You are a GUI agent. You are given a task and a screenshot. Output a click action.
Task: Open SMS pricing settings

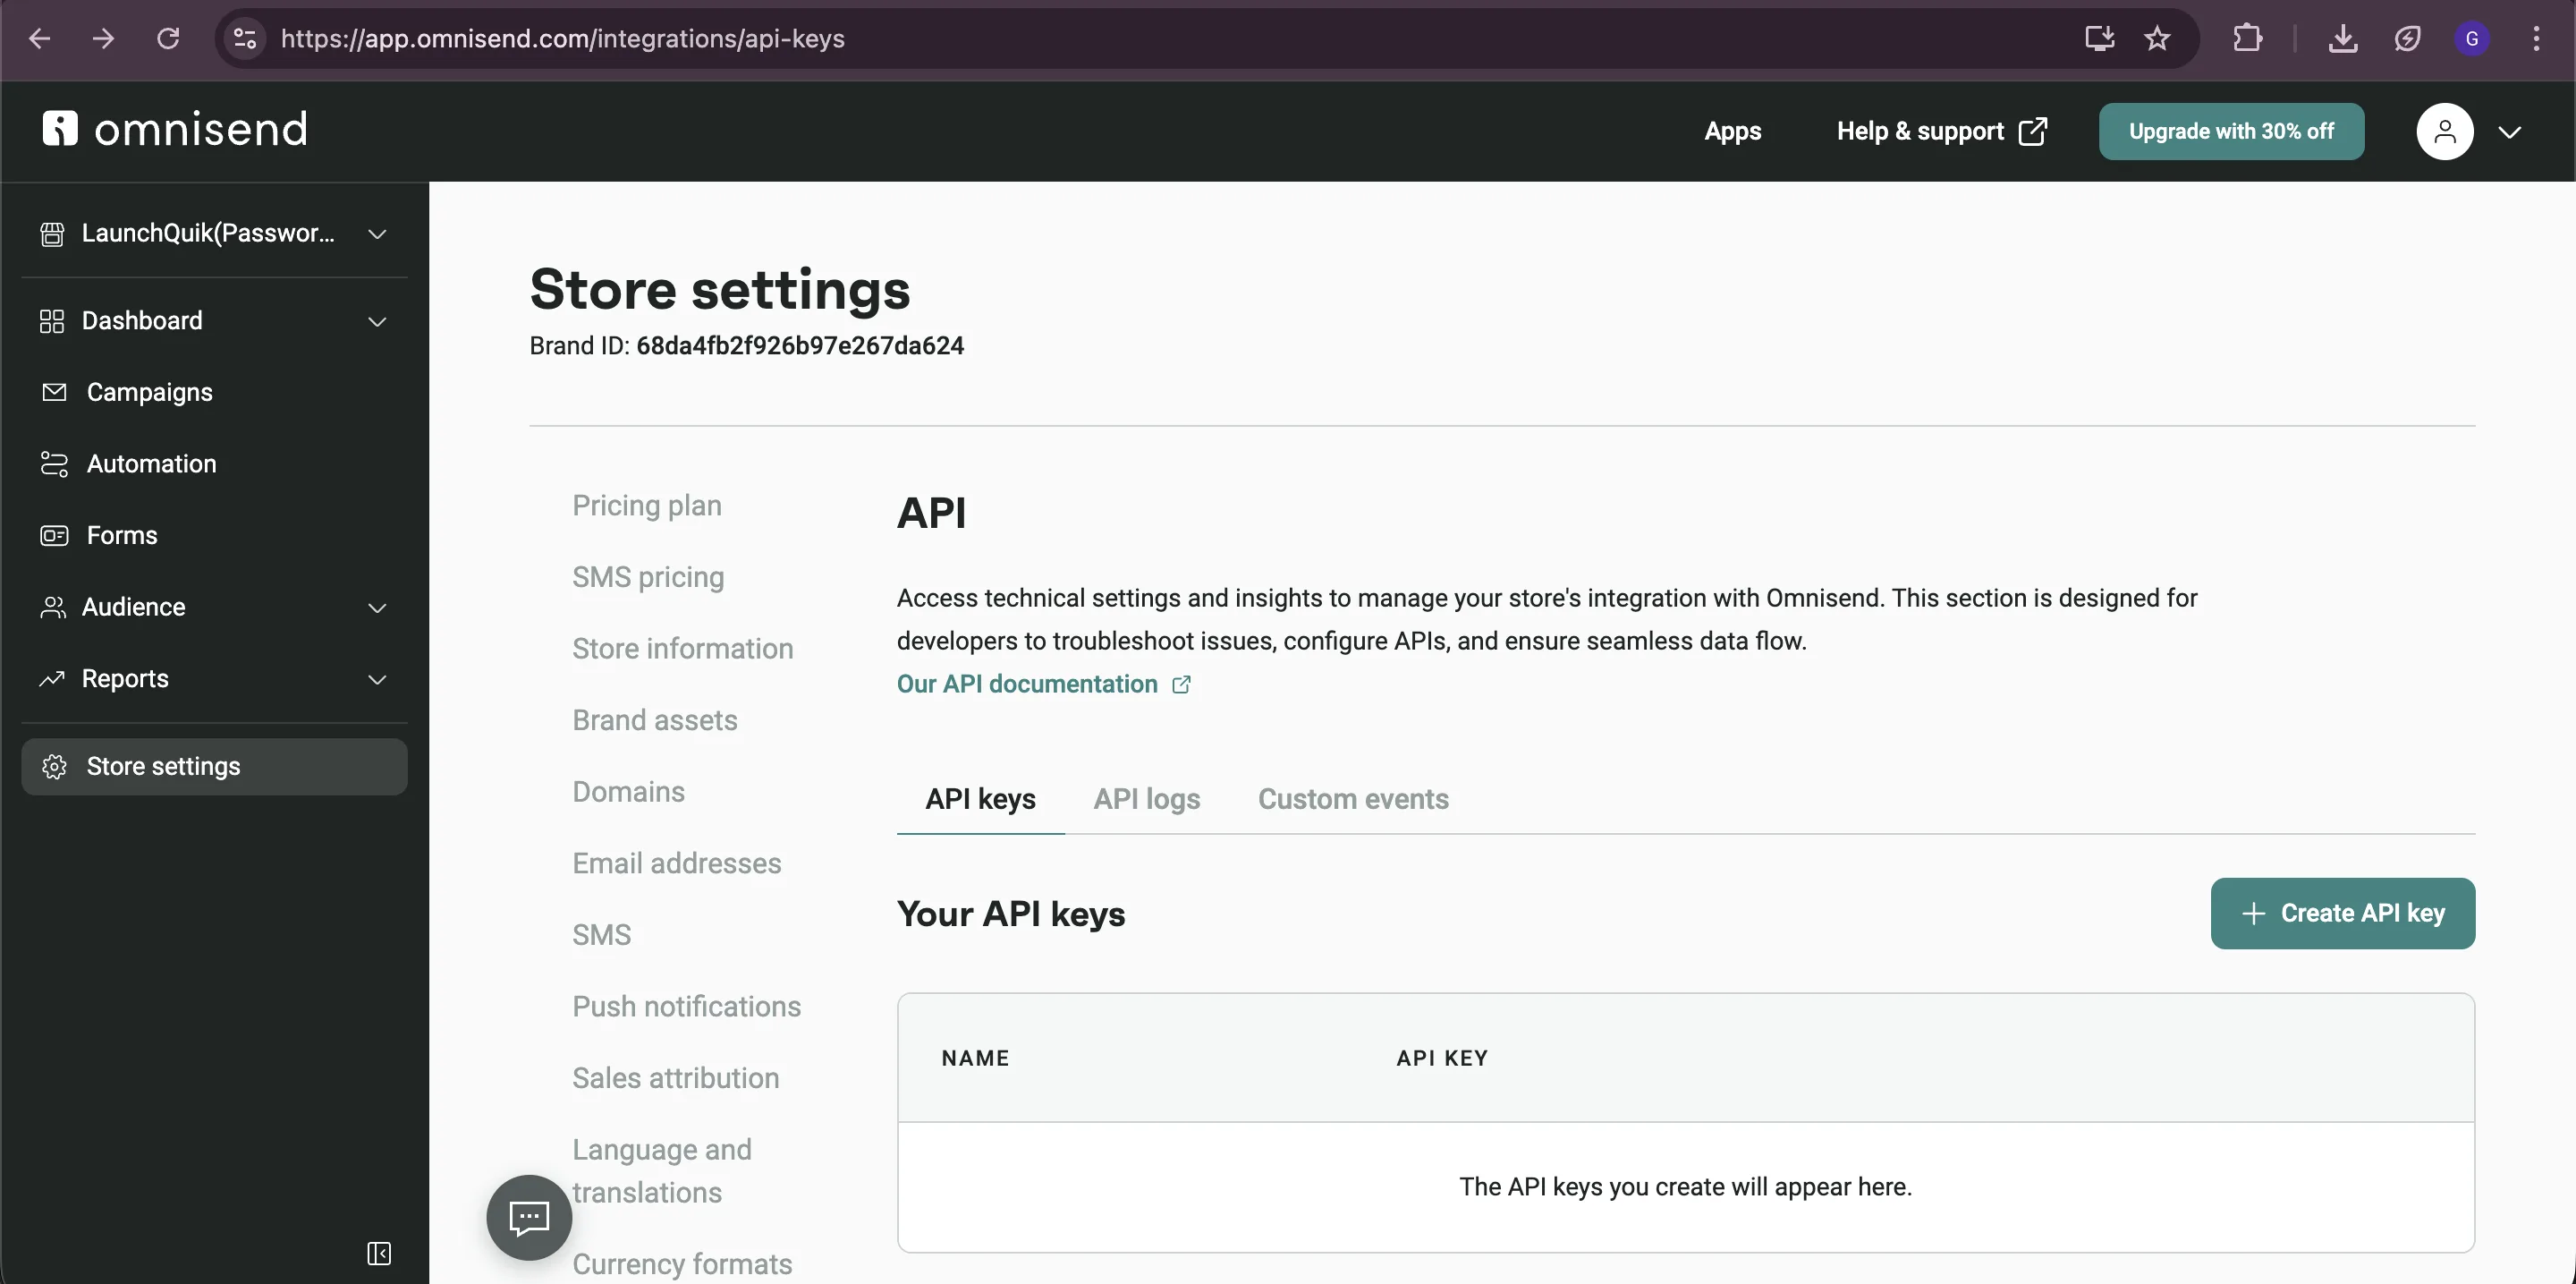pyautogui.click(x=648, y=577)
